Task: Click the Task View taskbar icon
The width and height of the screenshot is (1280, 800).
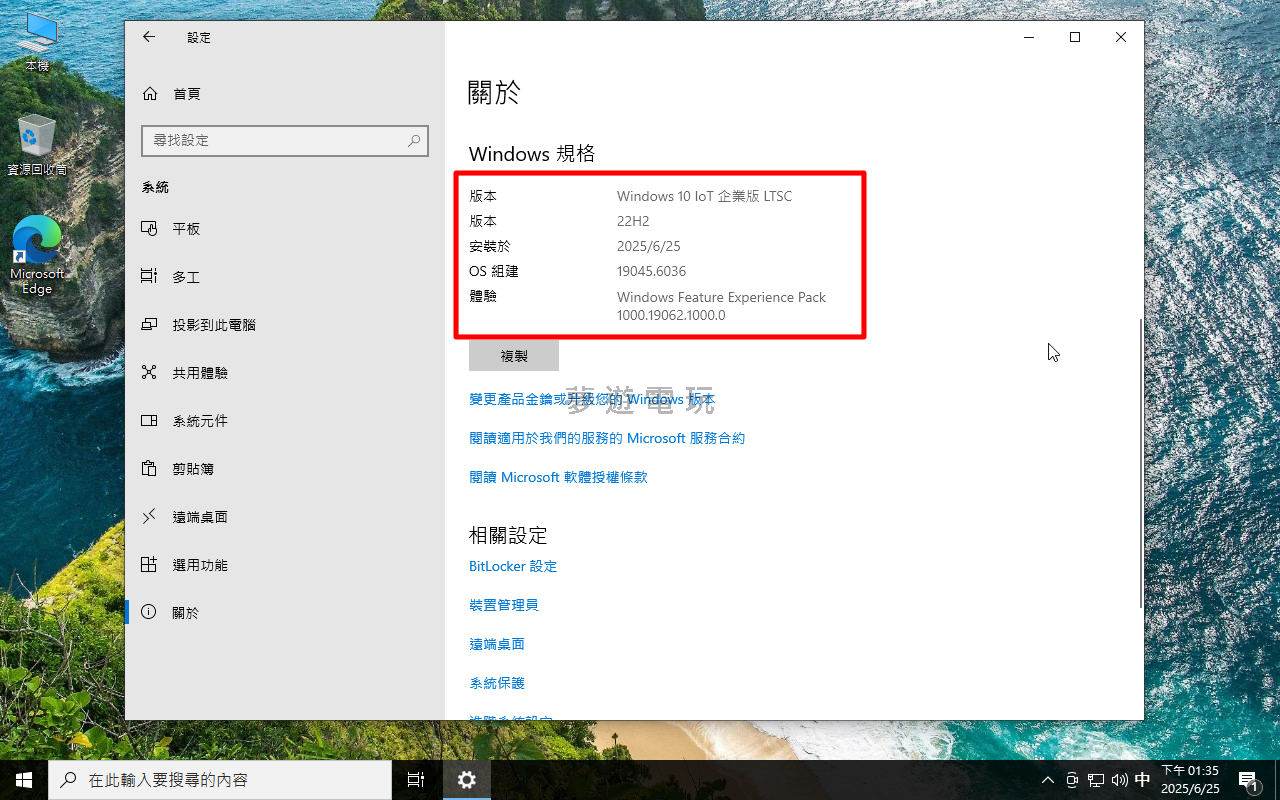Action: [x=416, y=780]
